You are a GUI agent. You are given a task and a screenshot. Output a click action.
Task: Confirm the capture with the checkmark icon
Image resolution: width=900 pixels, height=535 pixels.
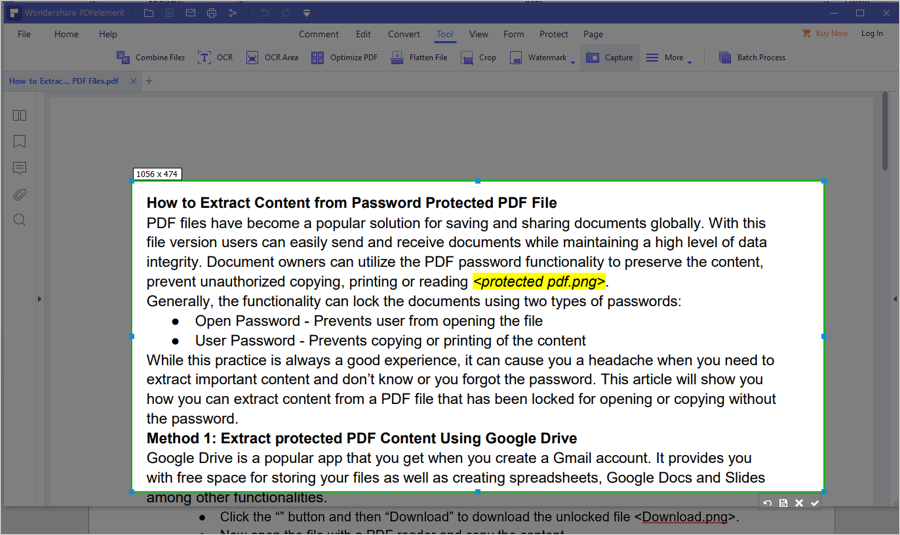click(x=815, y=503)
